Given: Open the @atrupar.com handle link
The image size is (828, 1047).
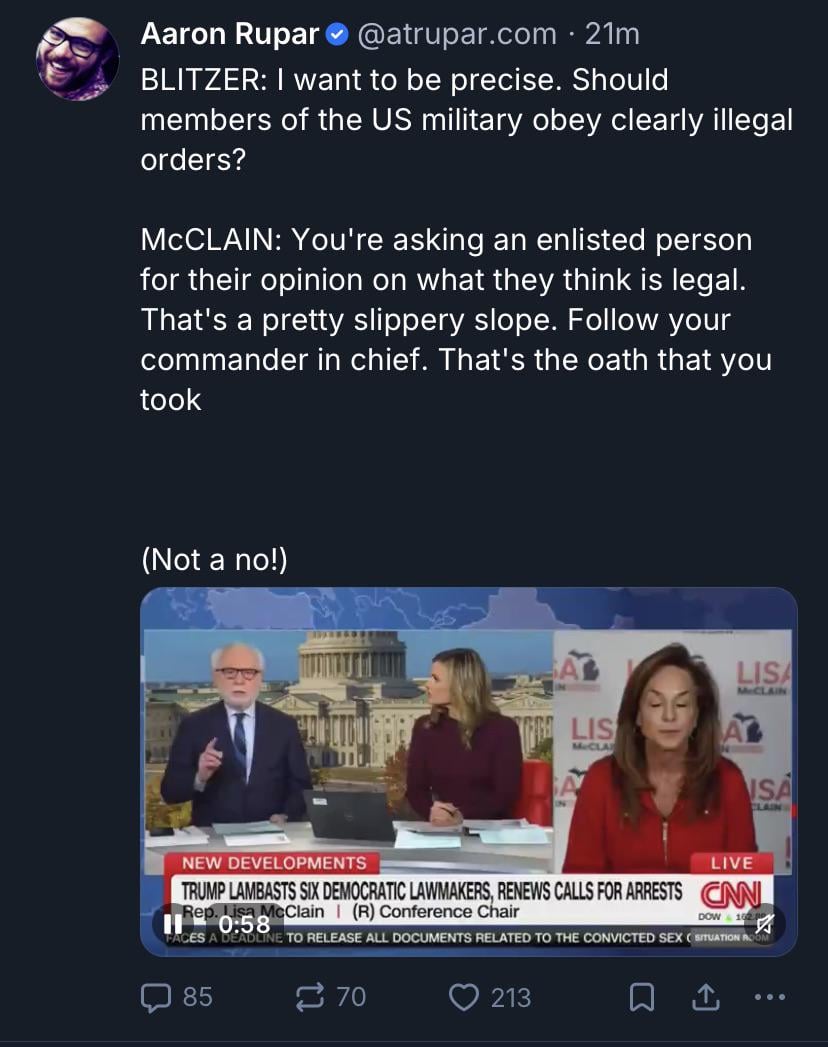Looking at the screenshot, I should [457, 34].
